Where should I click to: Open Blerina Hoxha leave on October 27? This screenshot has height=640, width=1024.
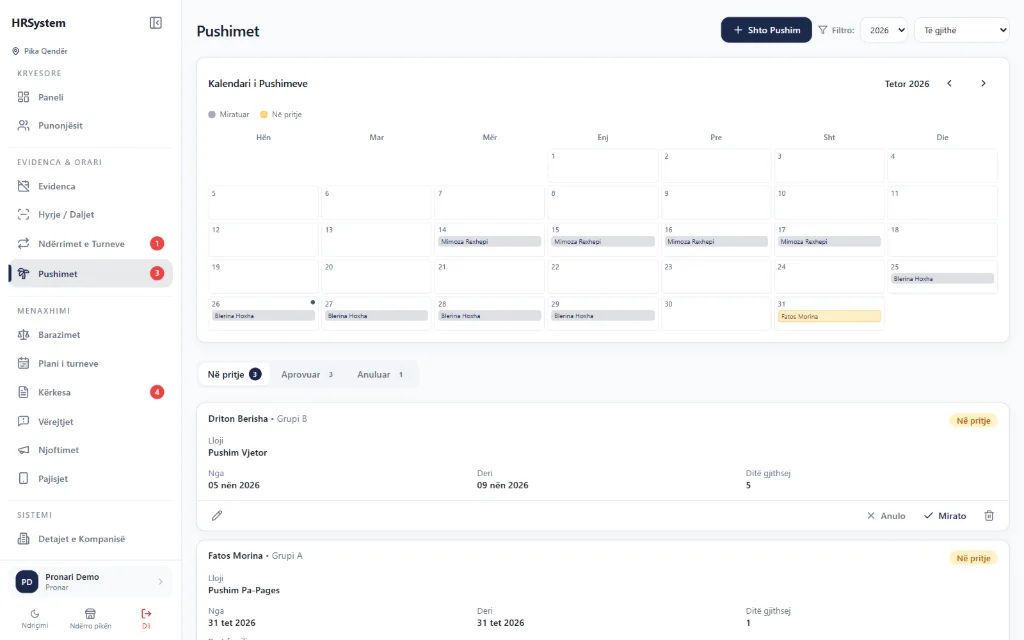point(376,315)
